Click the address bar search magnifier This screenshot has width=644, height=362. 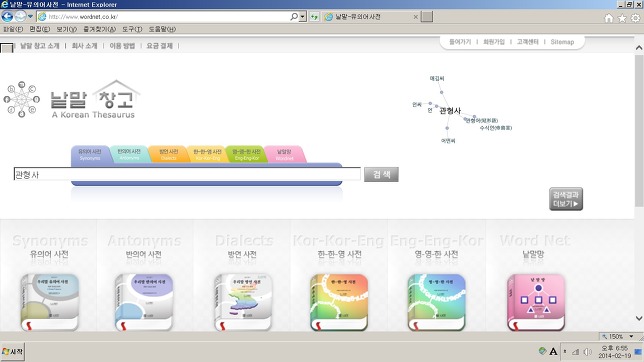coord(294,17)
